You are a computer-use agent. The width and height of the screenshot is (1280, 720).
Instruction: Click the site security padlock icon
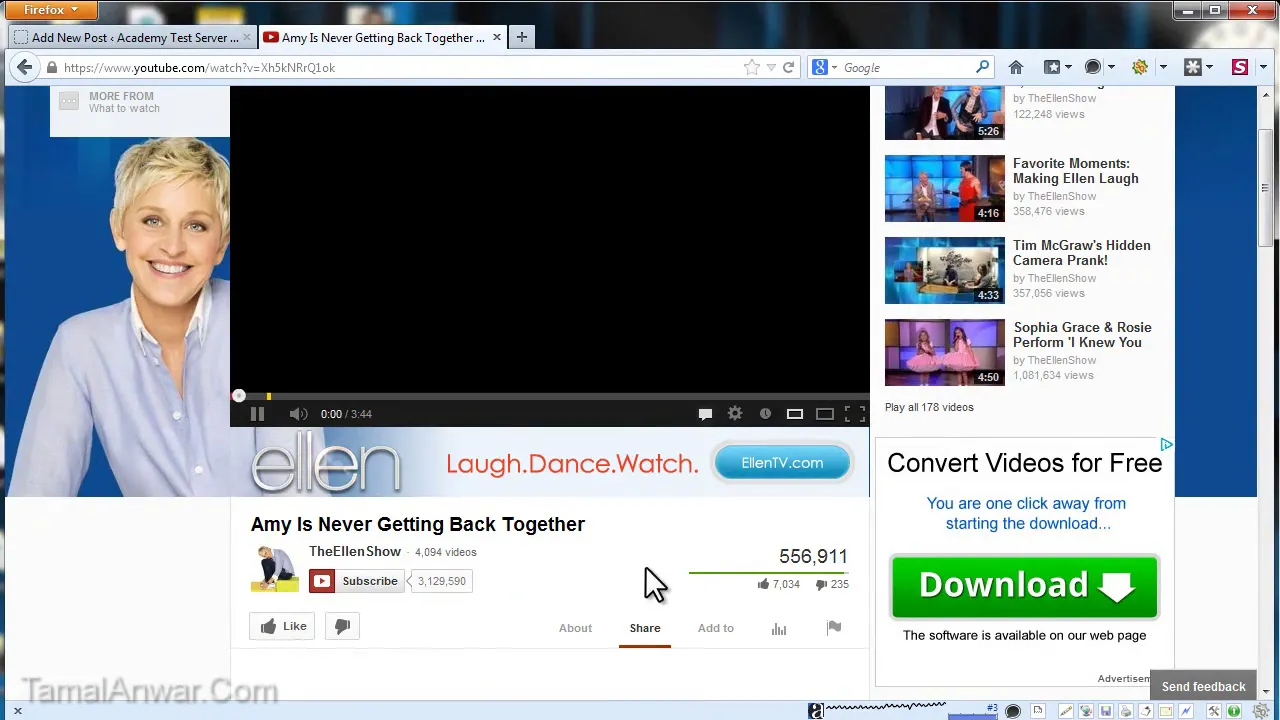52,67
